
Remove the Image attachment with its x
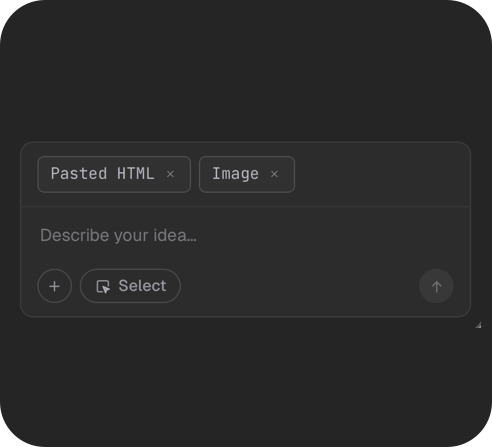click(274, 174)
